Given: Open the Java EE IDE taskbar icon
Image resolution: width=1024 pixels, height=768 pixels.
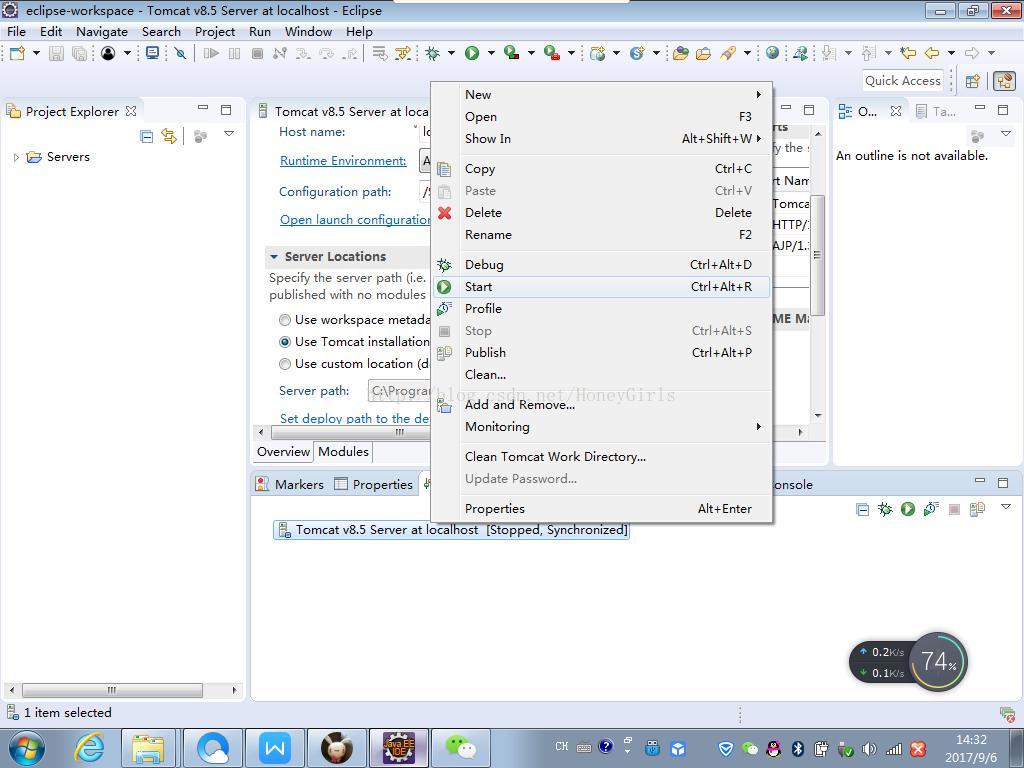Looking at the screenshot, I should coord(398,748).
